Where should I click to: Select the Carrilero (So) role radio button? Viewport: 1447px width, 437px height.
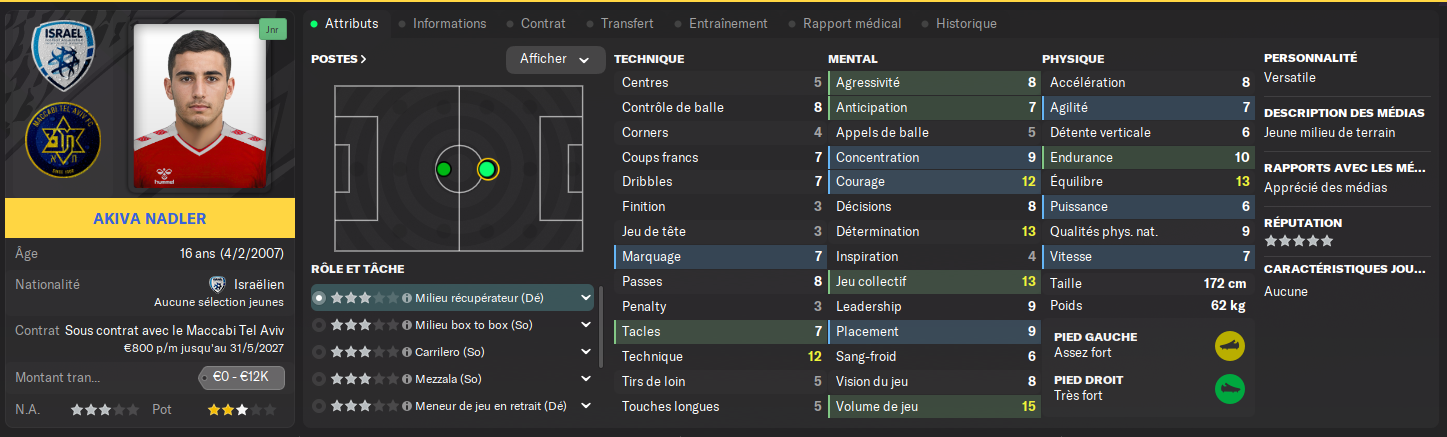tap(319, 352)
